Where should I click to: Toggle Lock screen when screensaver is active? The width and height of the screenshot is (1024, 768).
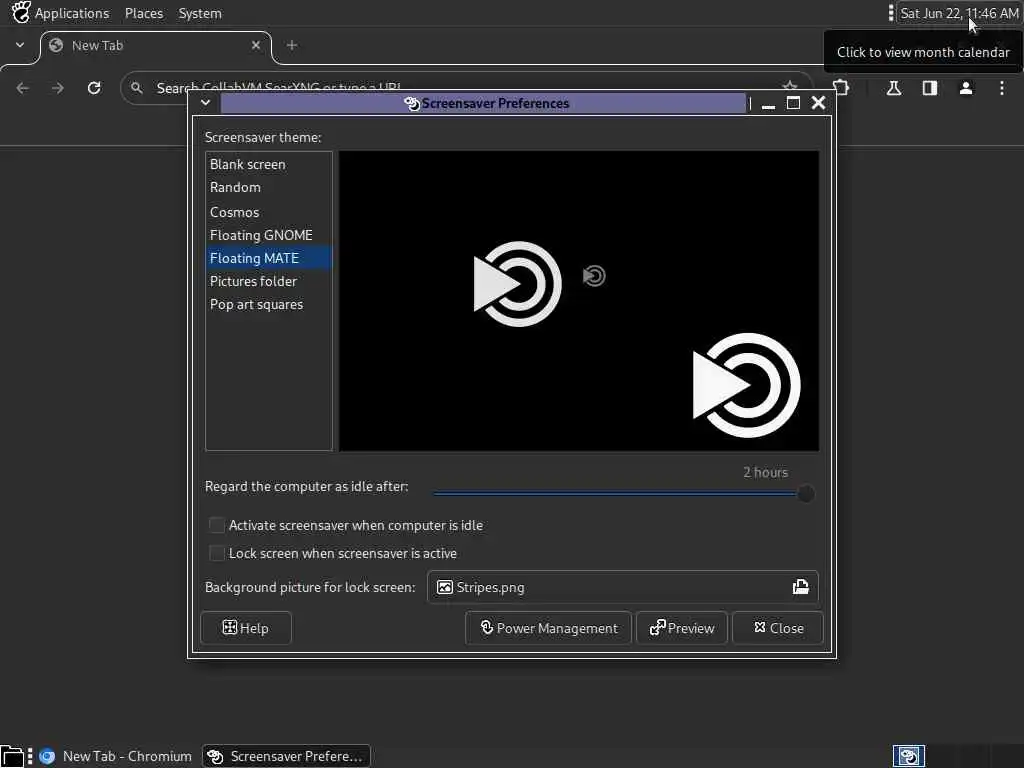332,553
